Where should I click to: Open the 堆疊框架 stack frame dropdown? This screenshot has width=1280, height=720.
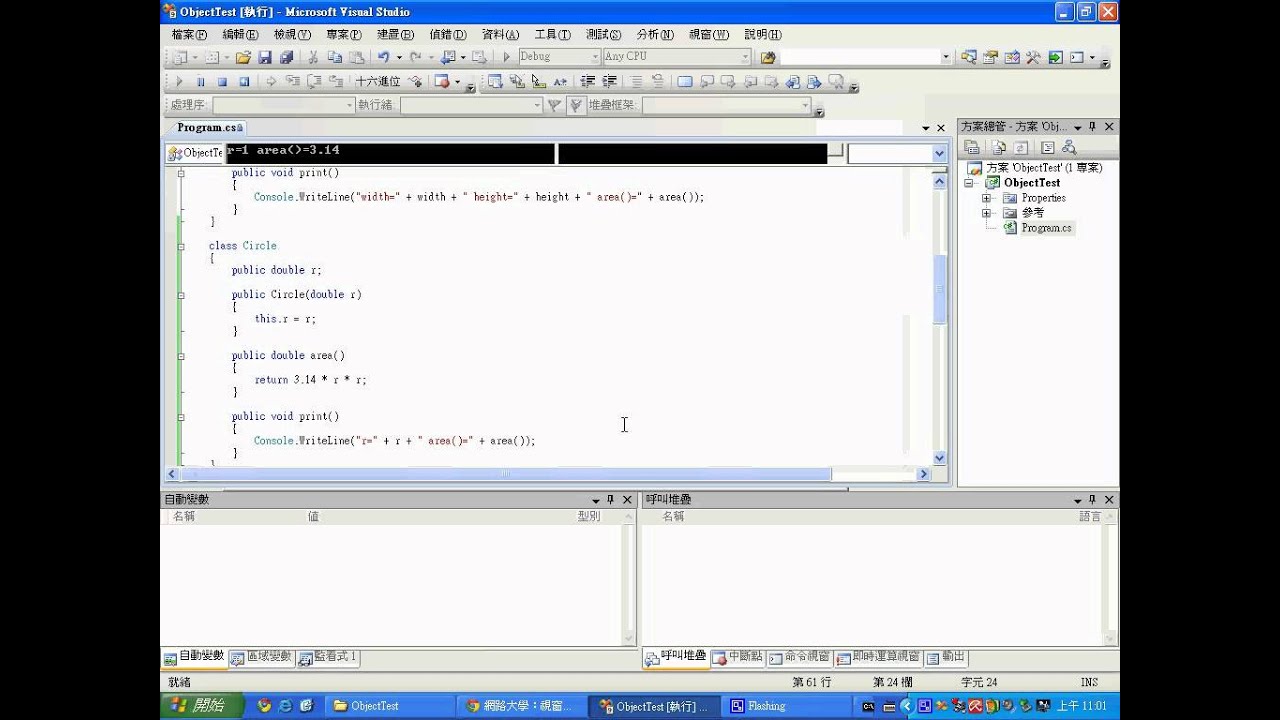tap(804, 105)
